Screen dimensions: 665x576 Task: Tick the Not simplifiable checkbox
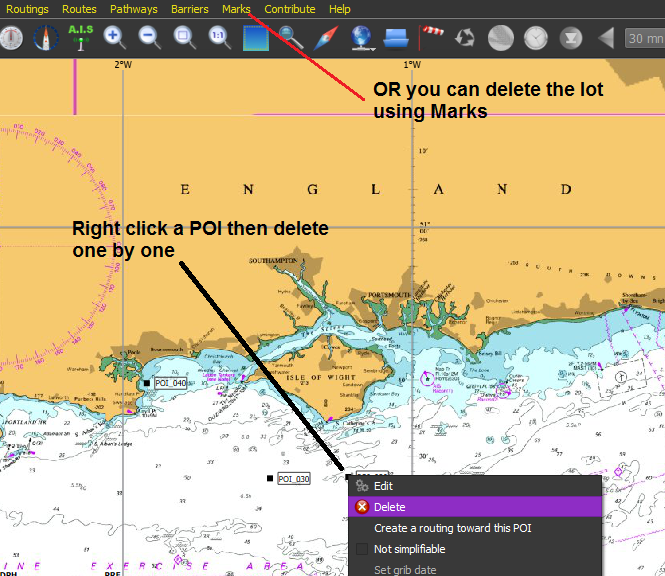coord(363,549)
